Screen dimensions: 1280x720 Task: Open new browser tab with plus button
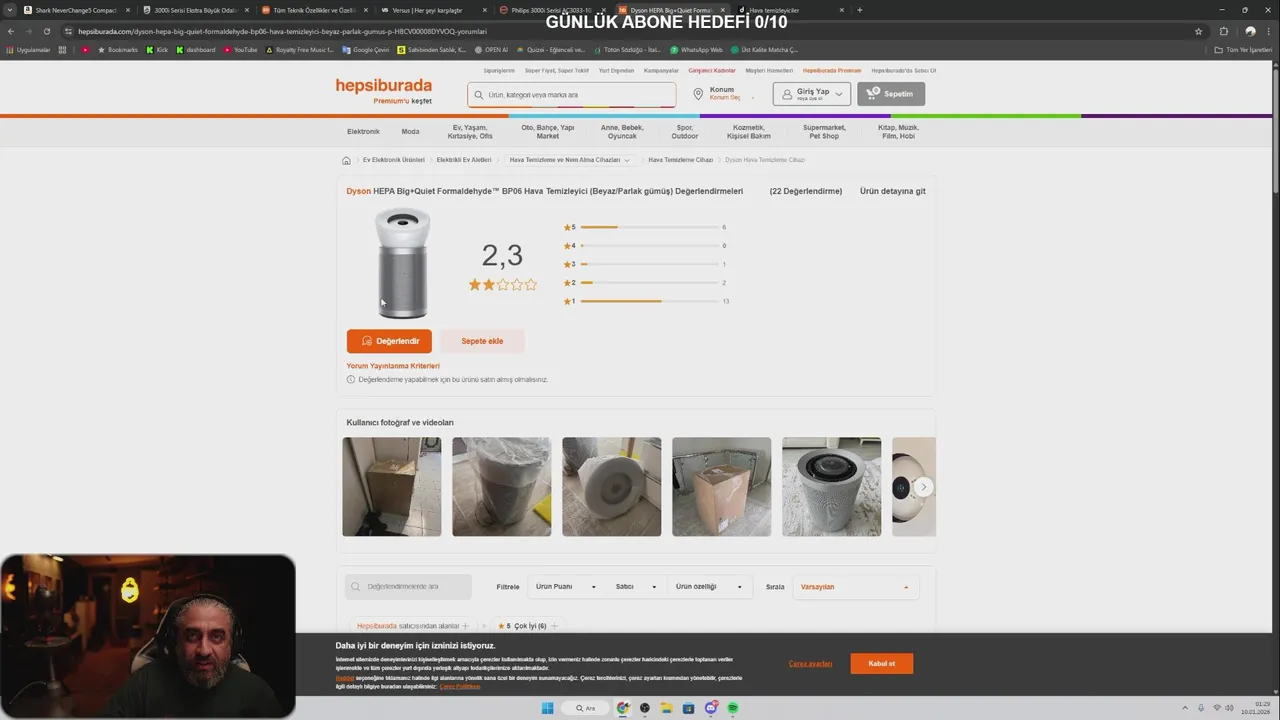coord(860,10)
